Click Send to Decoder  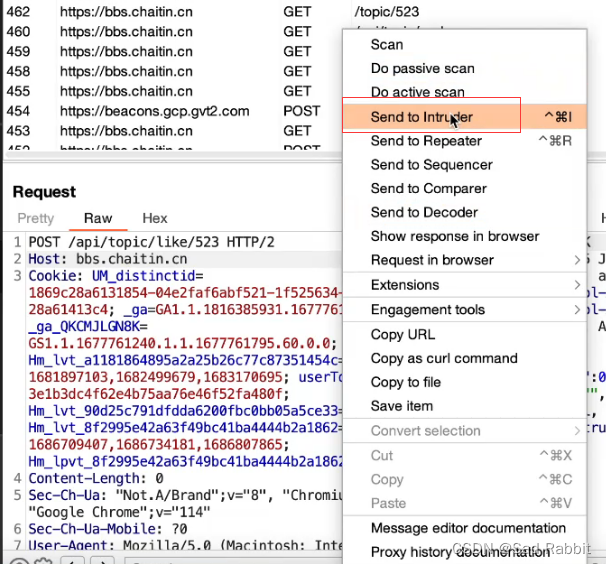[x=465, y=212]
